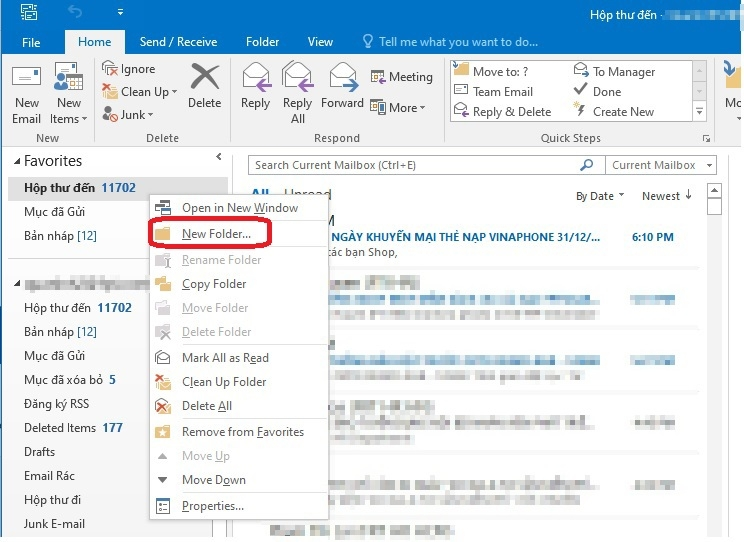
Task: Collapse the Favorites section
Action: [15, 161]
